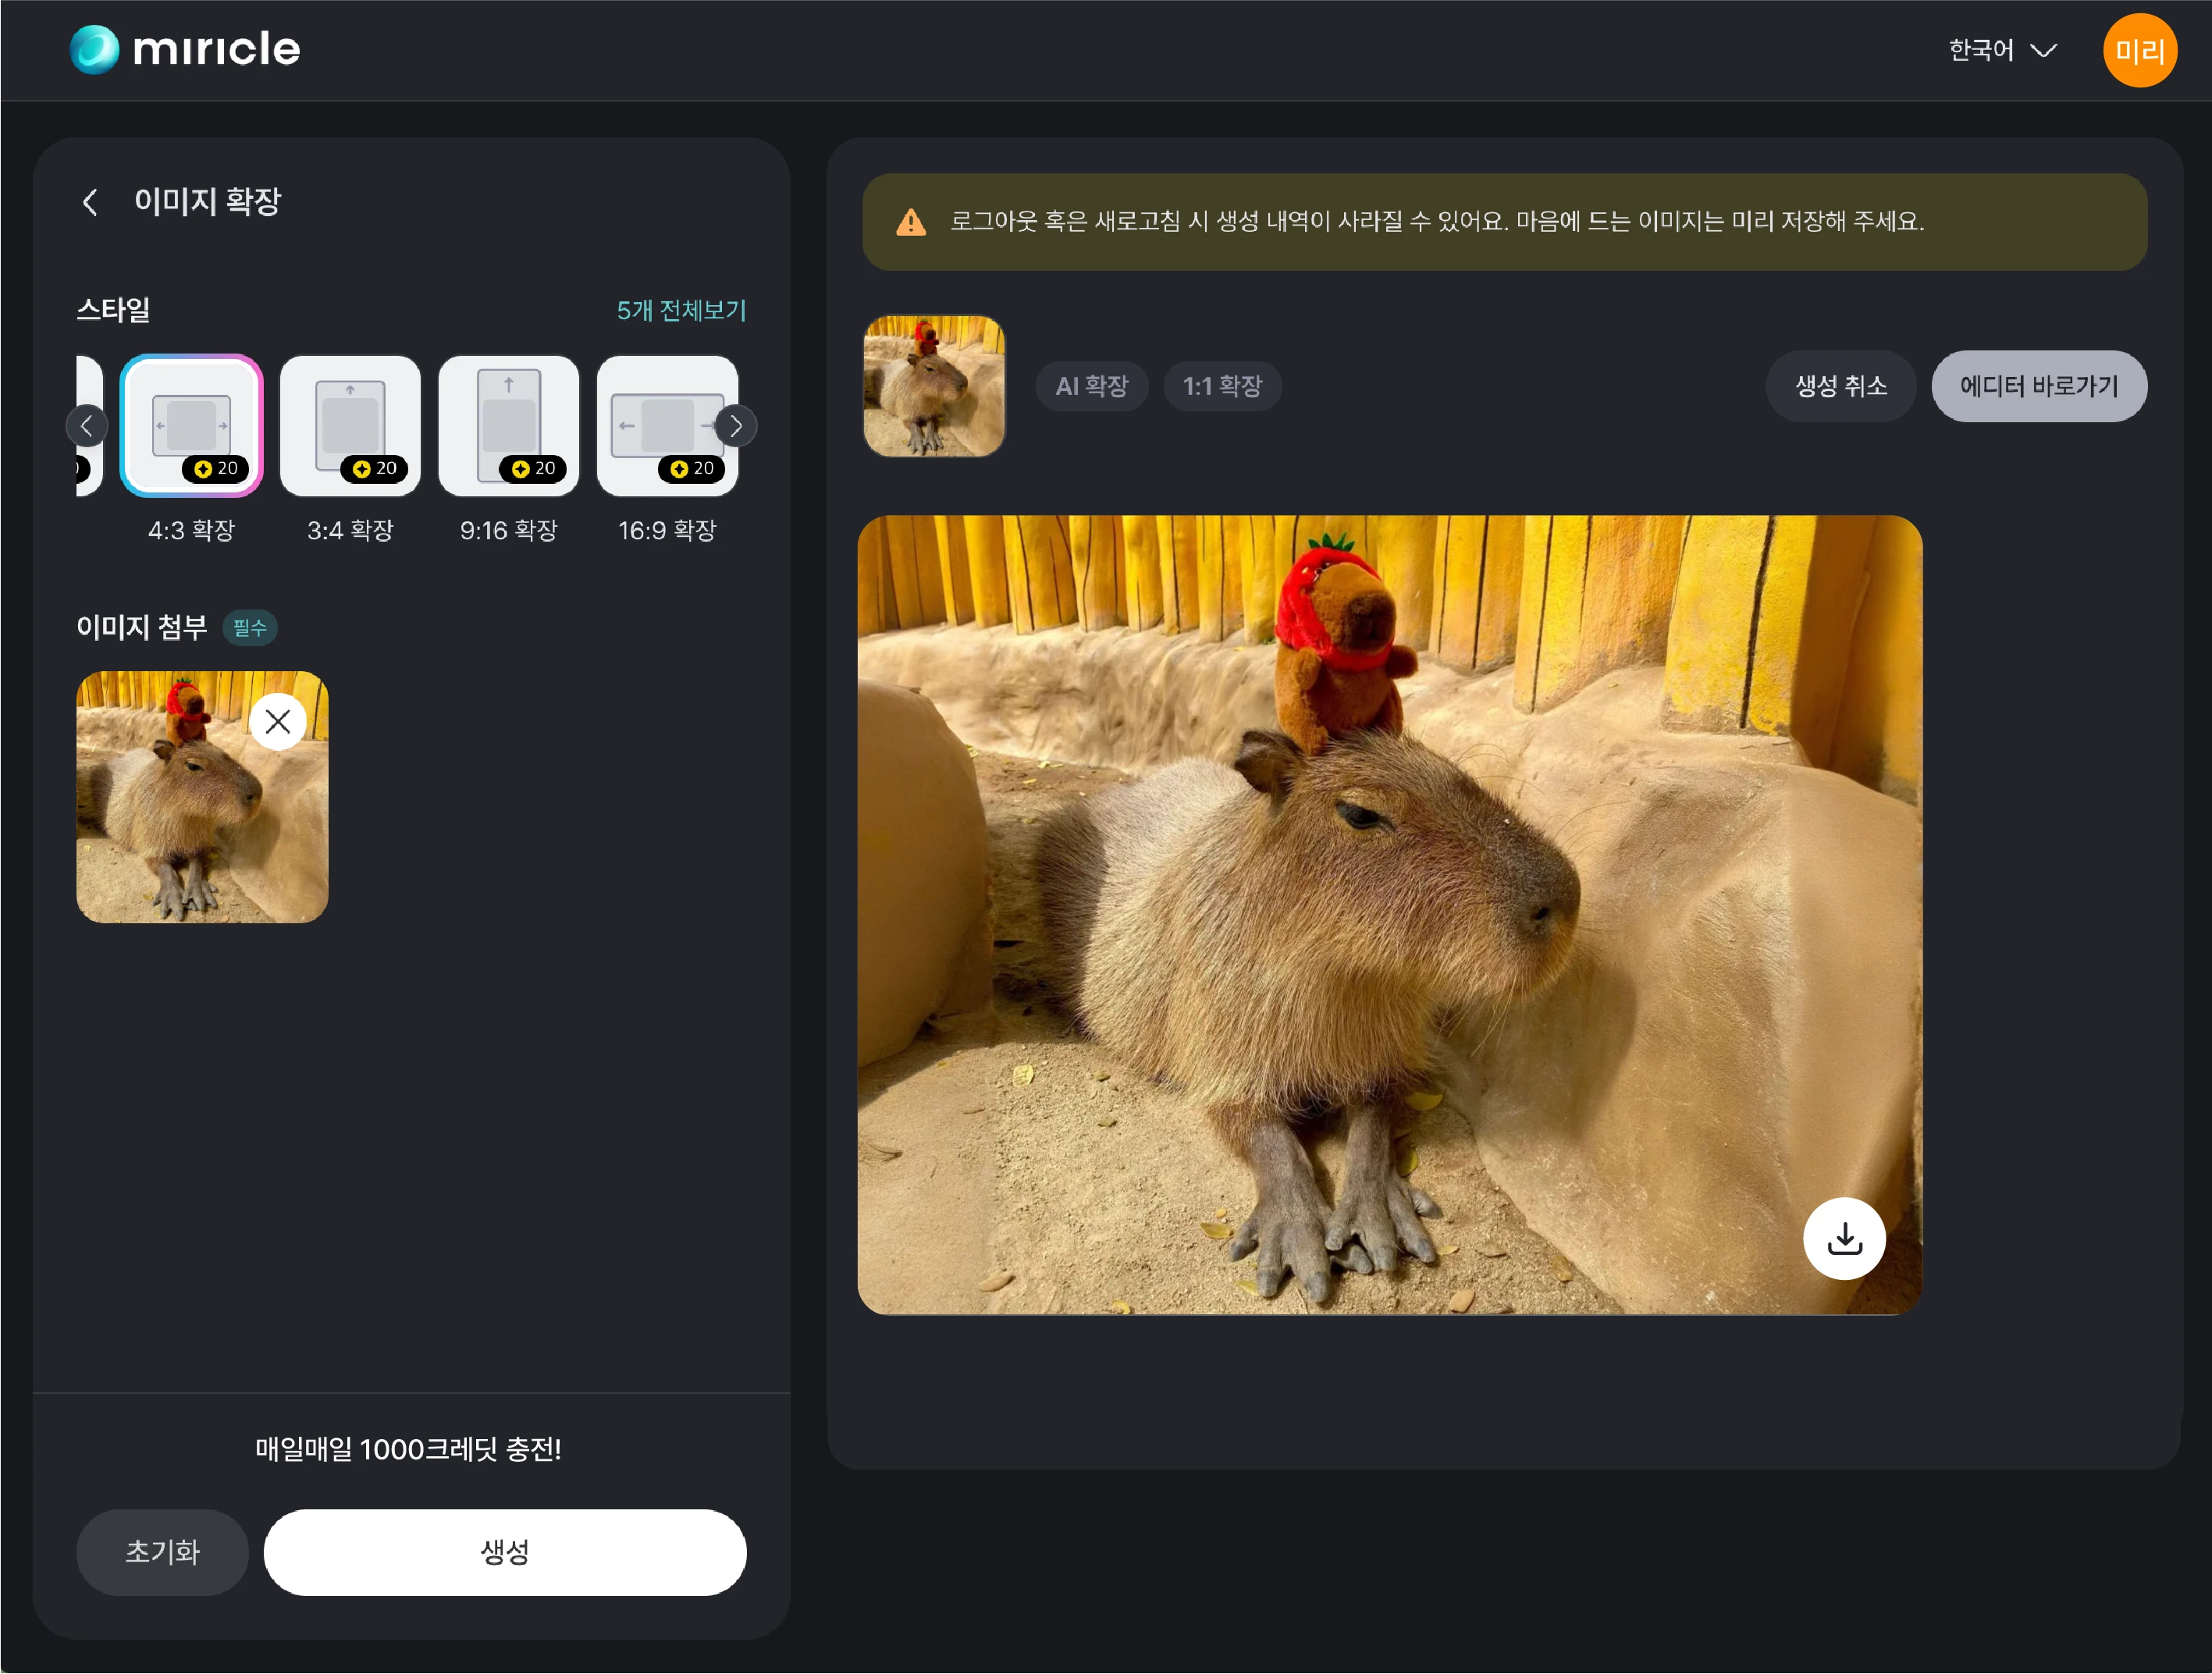Go back with the left arrow beside 이미지 확장
The image size is (2212, 1674).
(90, 203)
